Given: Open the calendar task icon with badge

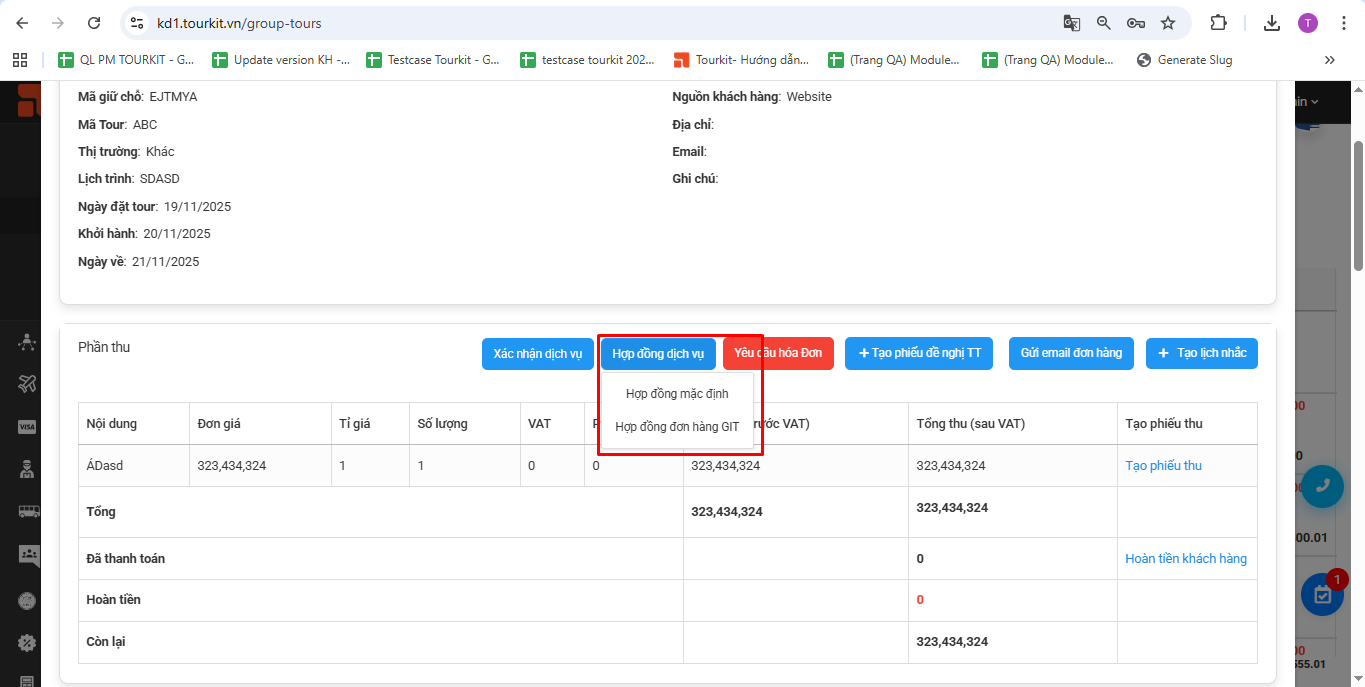Looking at the screenshot, I should 1322,595.
